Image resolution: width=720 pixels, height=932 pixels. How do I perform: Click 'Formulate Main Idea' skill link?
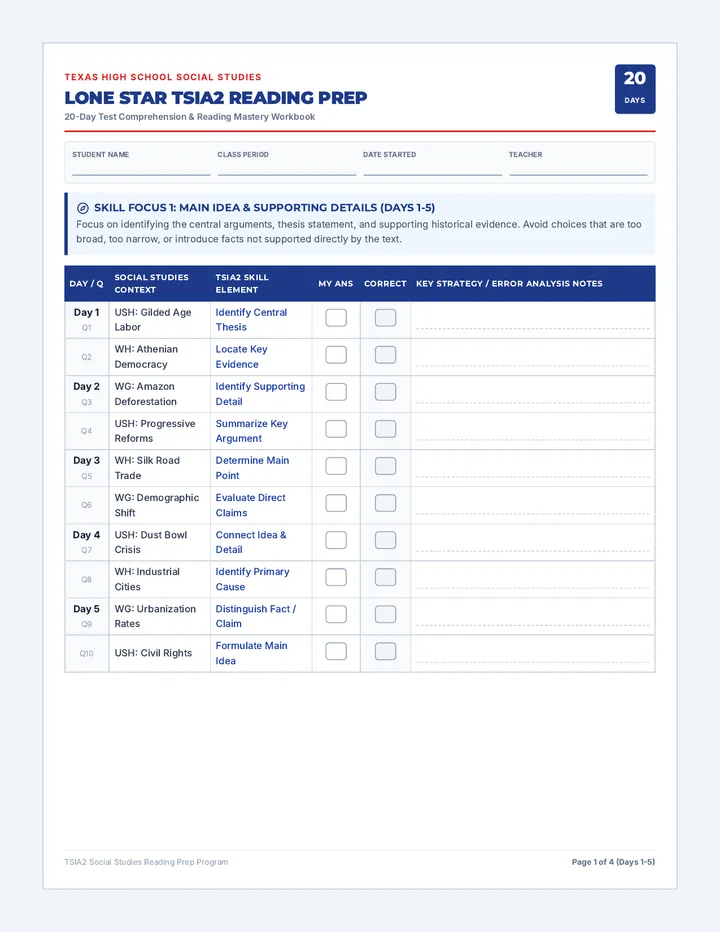click(251, 653)
